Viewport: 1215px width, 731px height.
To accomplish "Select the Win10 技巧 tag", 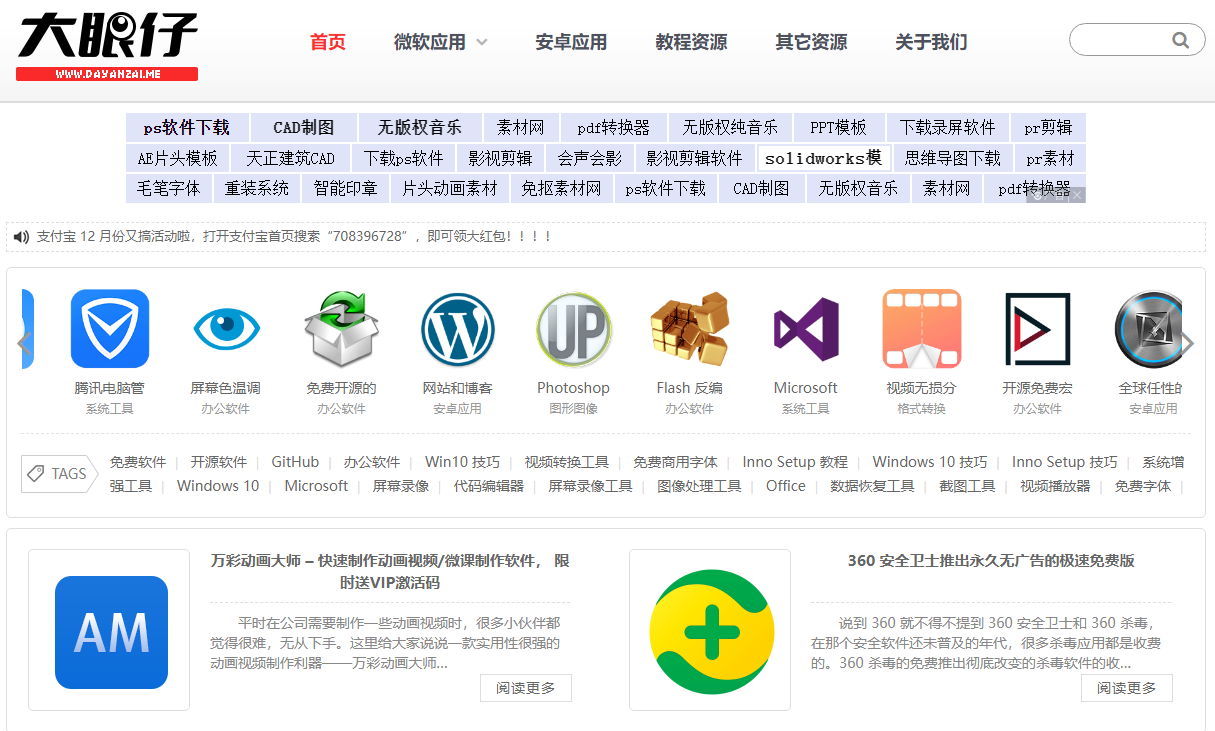I will [462, 462].
